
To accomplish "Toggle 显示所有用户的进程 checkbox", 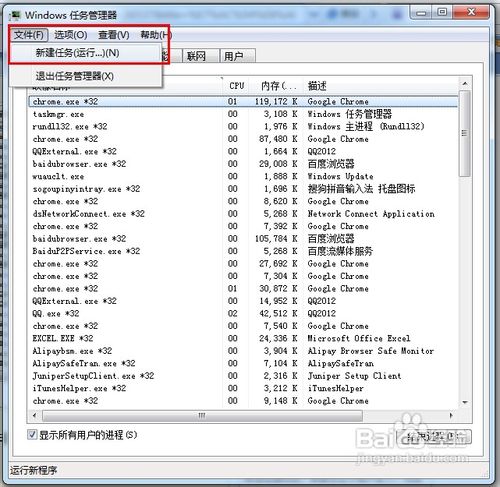I will click(x=32, y=434).
